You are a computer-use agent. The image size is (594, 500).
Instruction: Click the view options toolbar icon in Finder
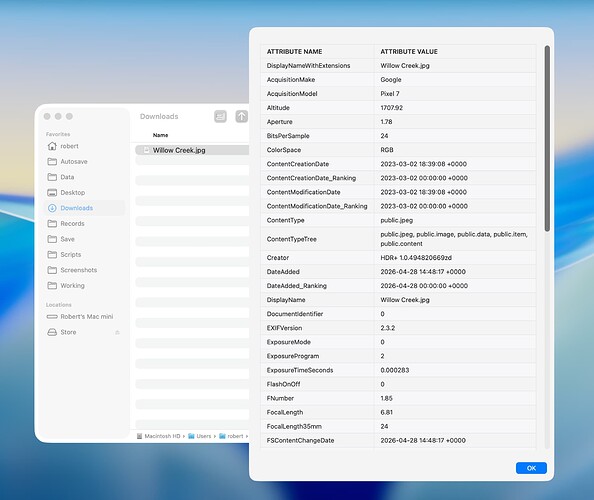coord(220,116)
